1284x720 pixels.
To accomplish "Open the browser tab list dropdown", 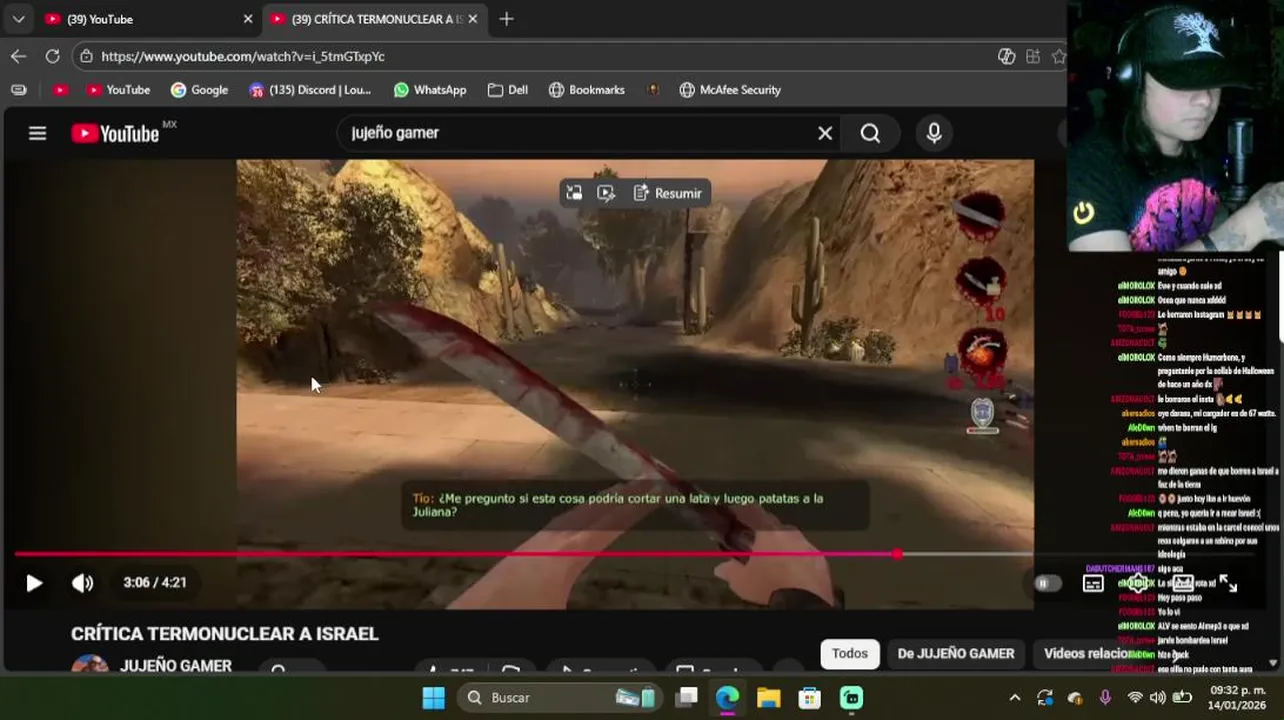I will coord(18,19).
